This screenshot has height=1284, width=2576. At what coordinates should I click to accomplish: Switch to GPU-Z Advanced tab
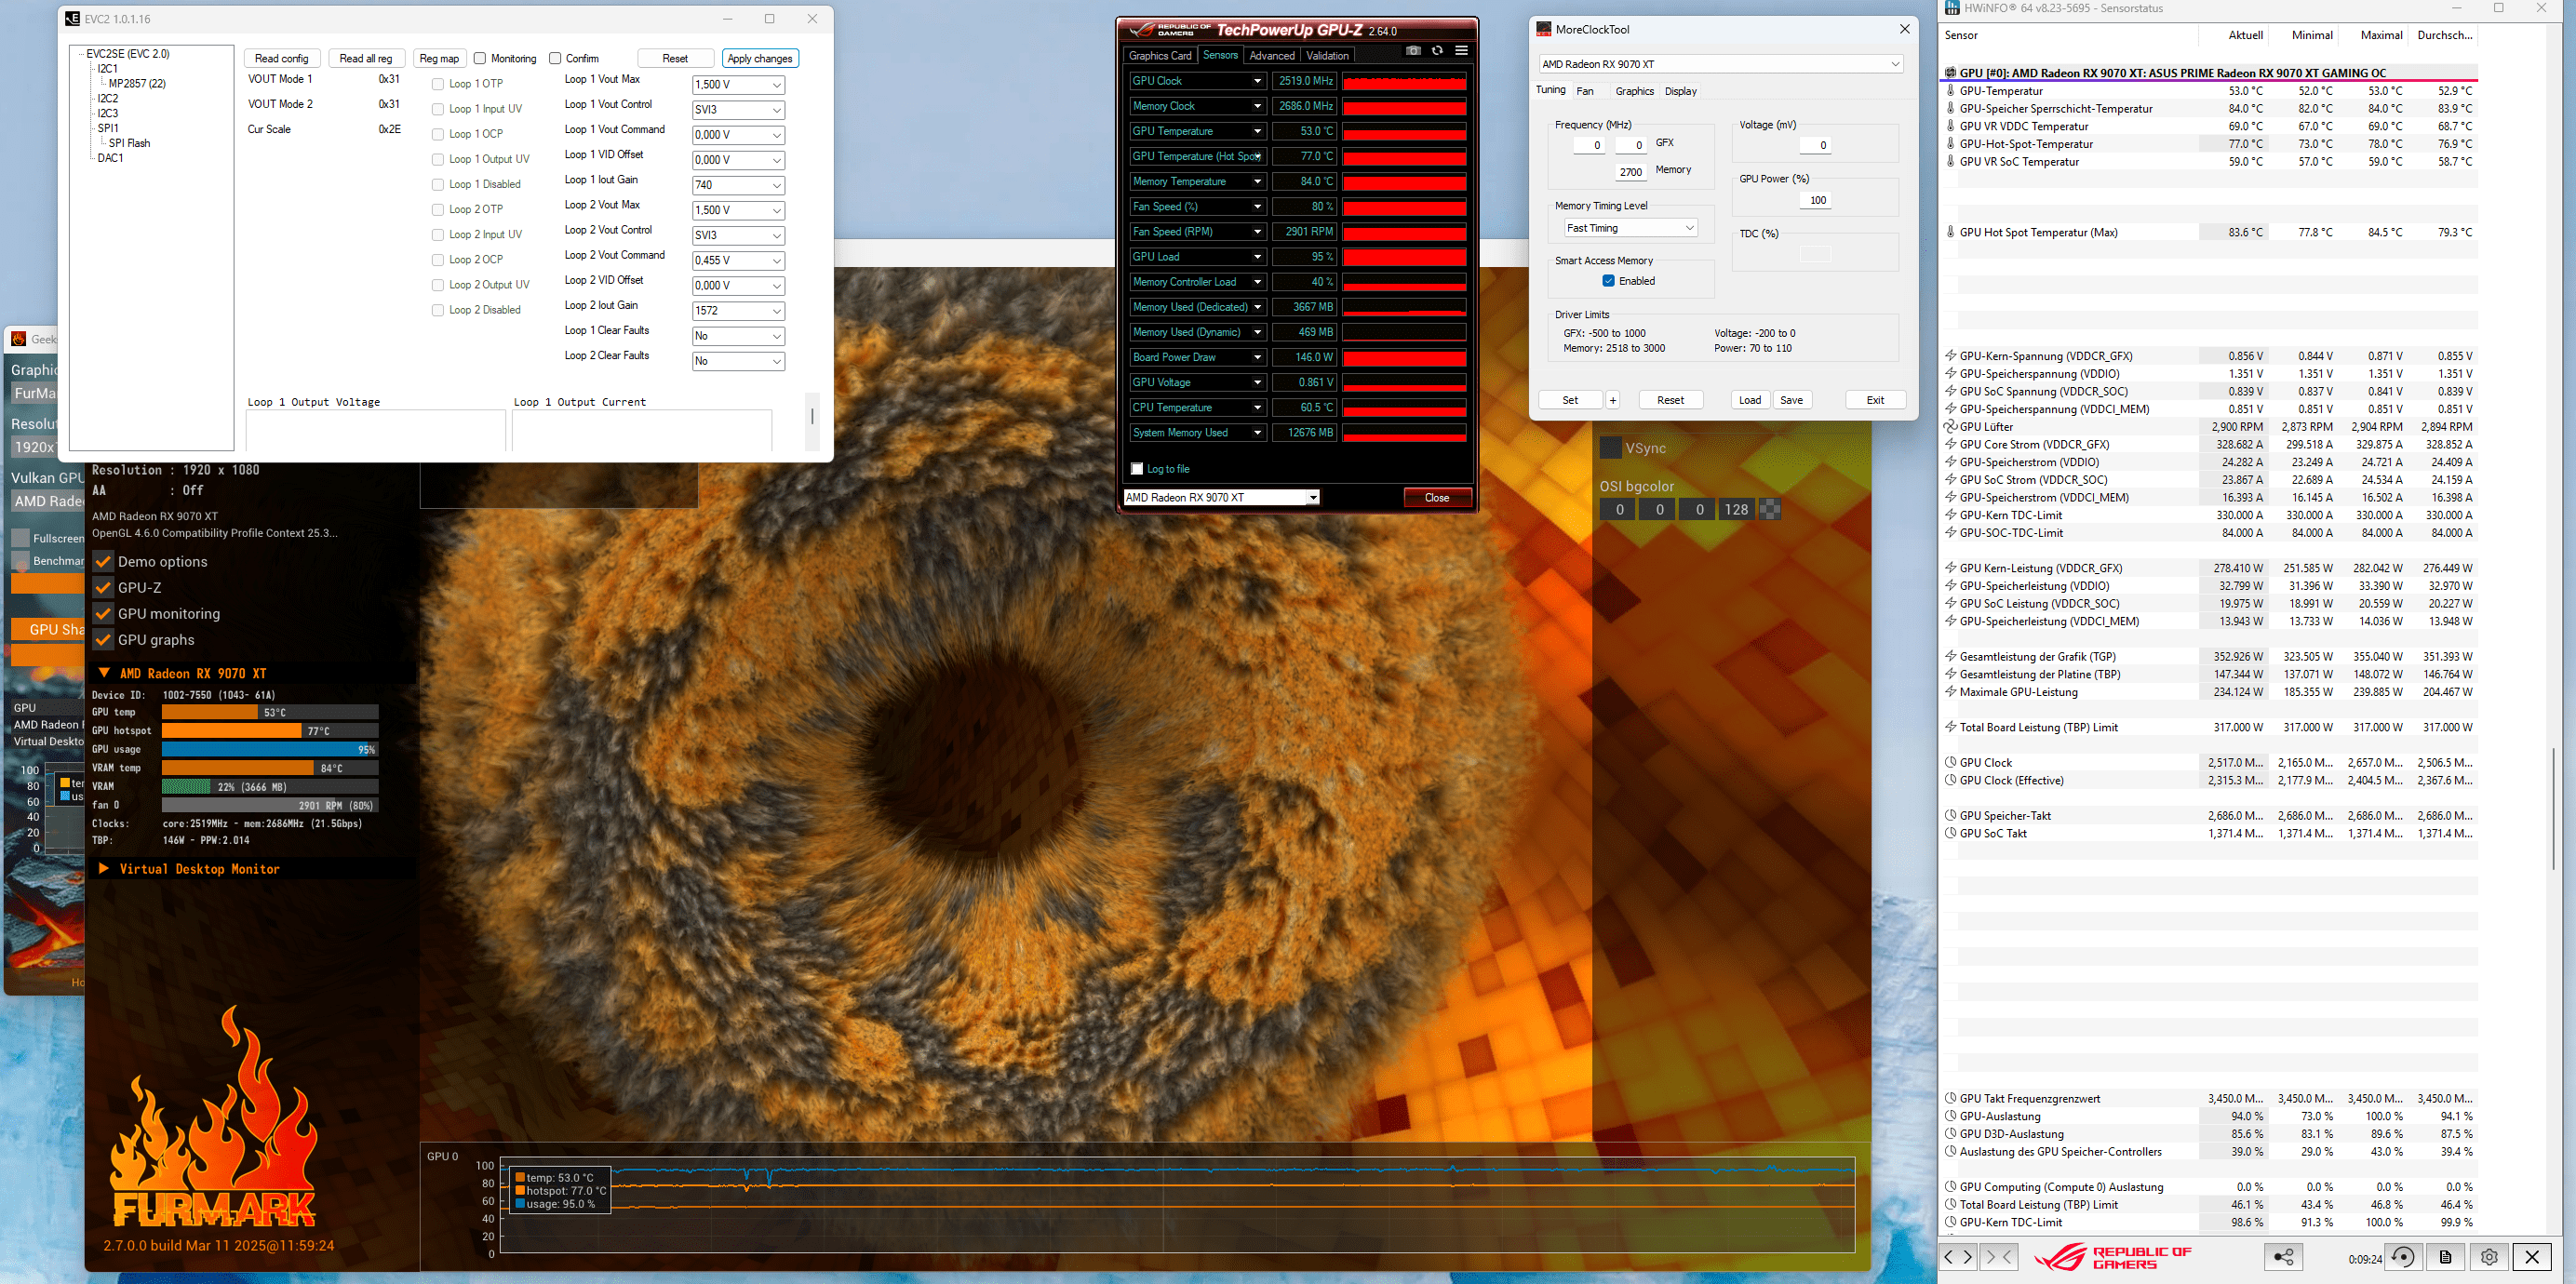coord(1271,56)
